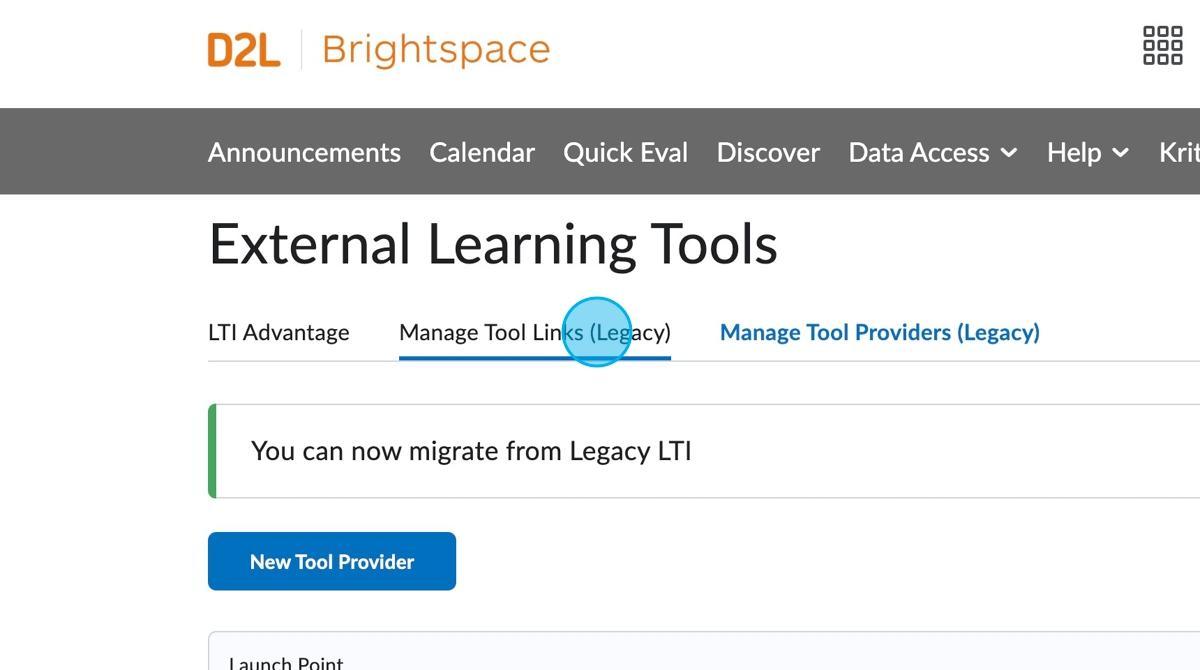Go to Announcements in the navbar
The width and height of the screenshot is (1200, 670).
pos(304,153)
